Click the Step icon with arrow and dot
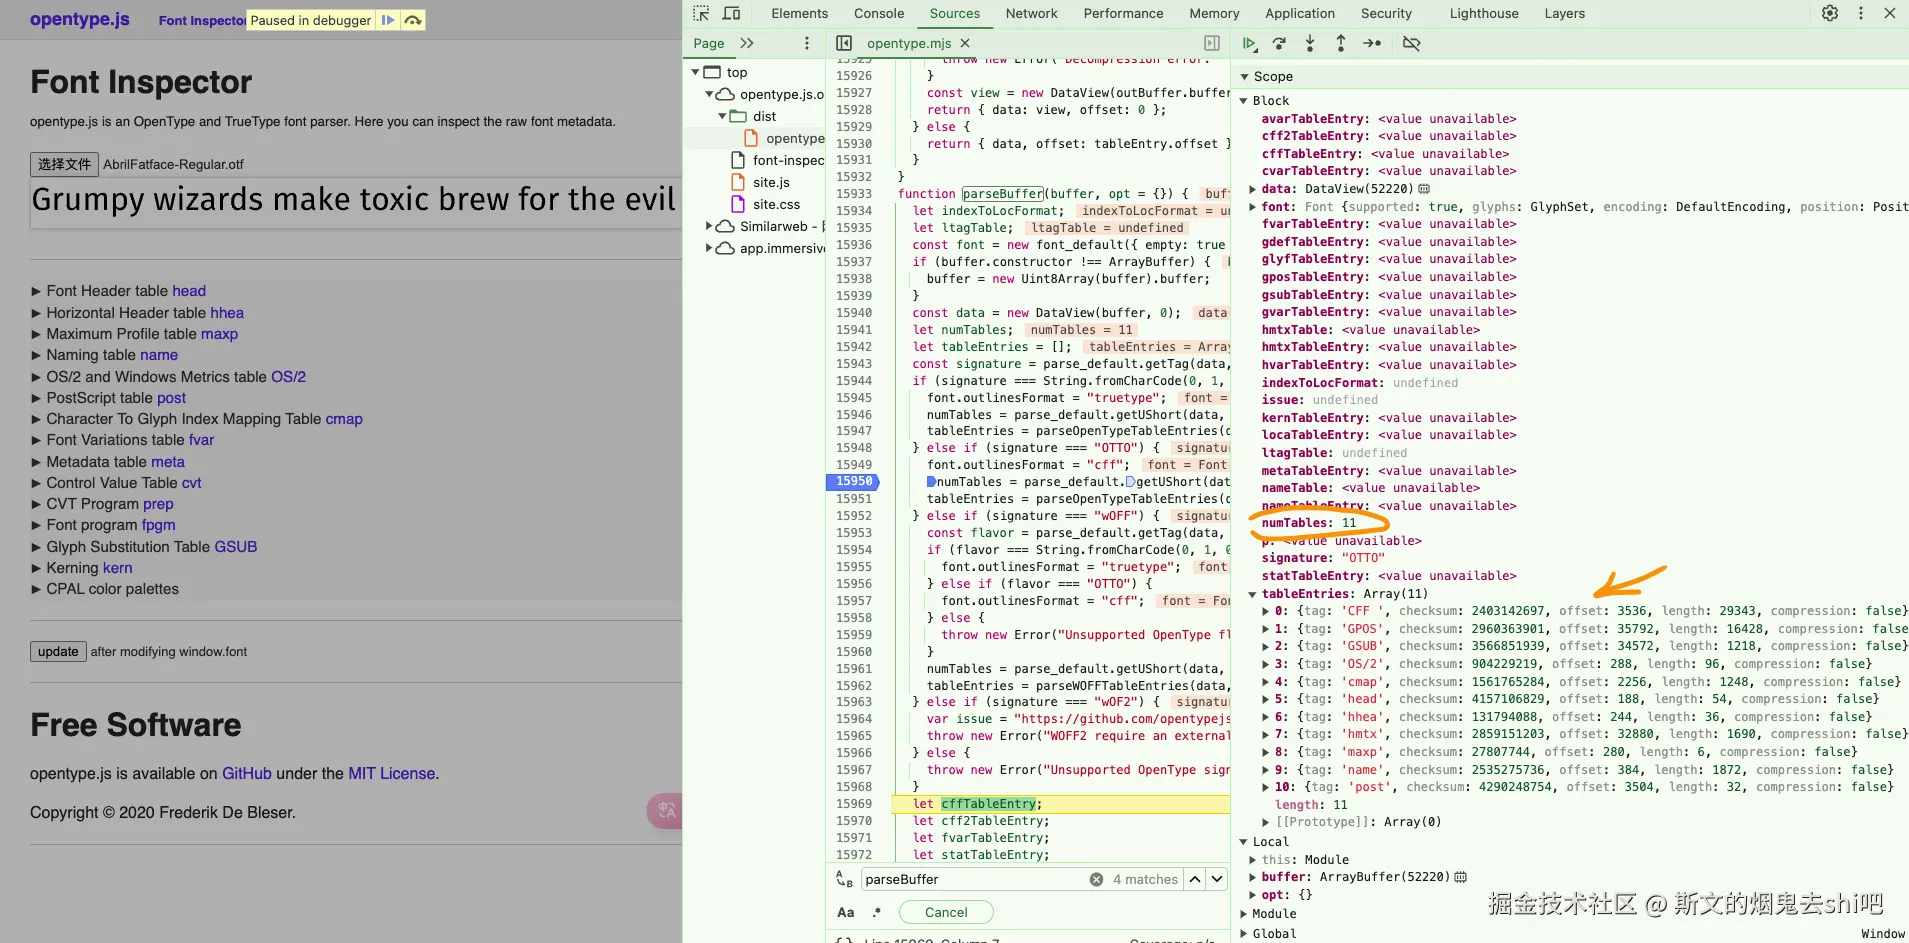This screenshot has width=1909, height=943. 1372,43
